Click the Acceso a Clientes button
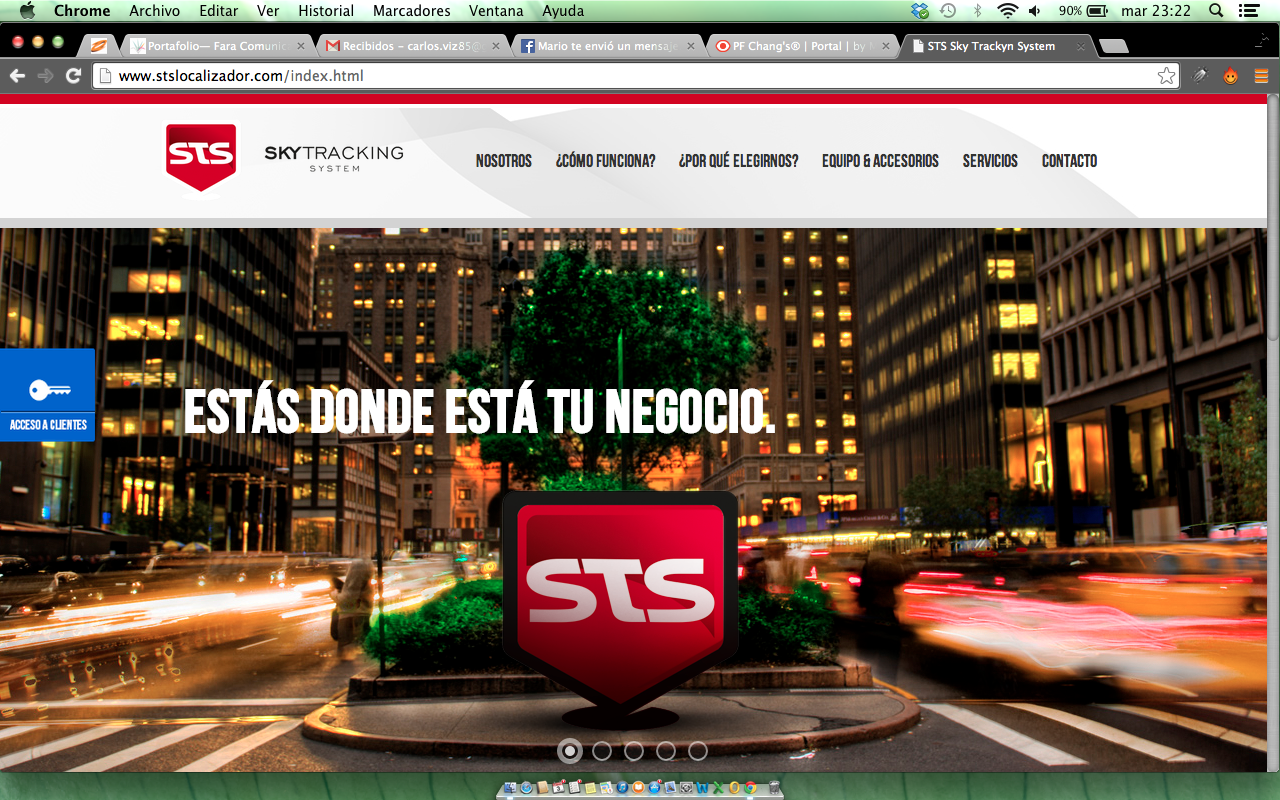The image size is (1280, 800). 48,395
